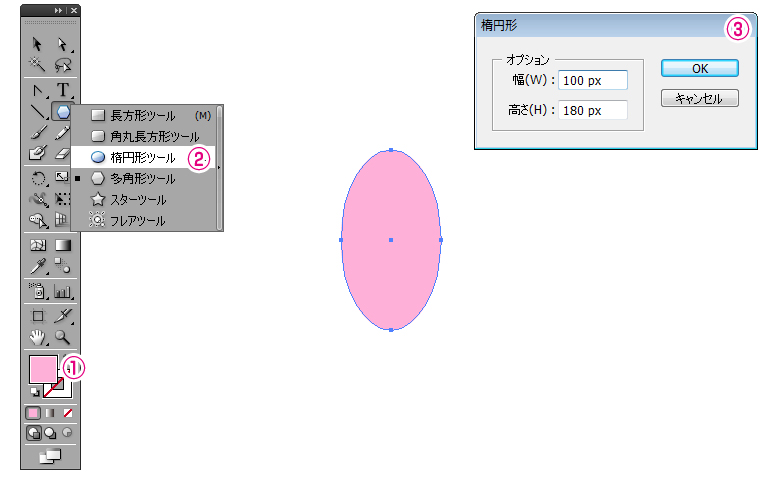Screen dimensions: 780x480
Task: Select the Width/Warp tool
Action: (x=38, y=199)
